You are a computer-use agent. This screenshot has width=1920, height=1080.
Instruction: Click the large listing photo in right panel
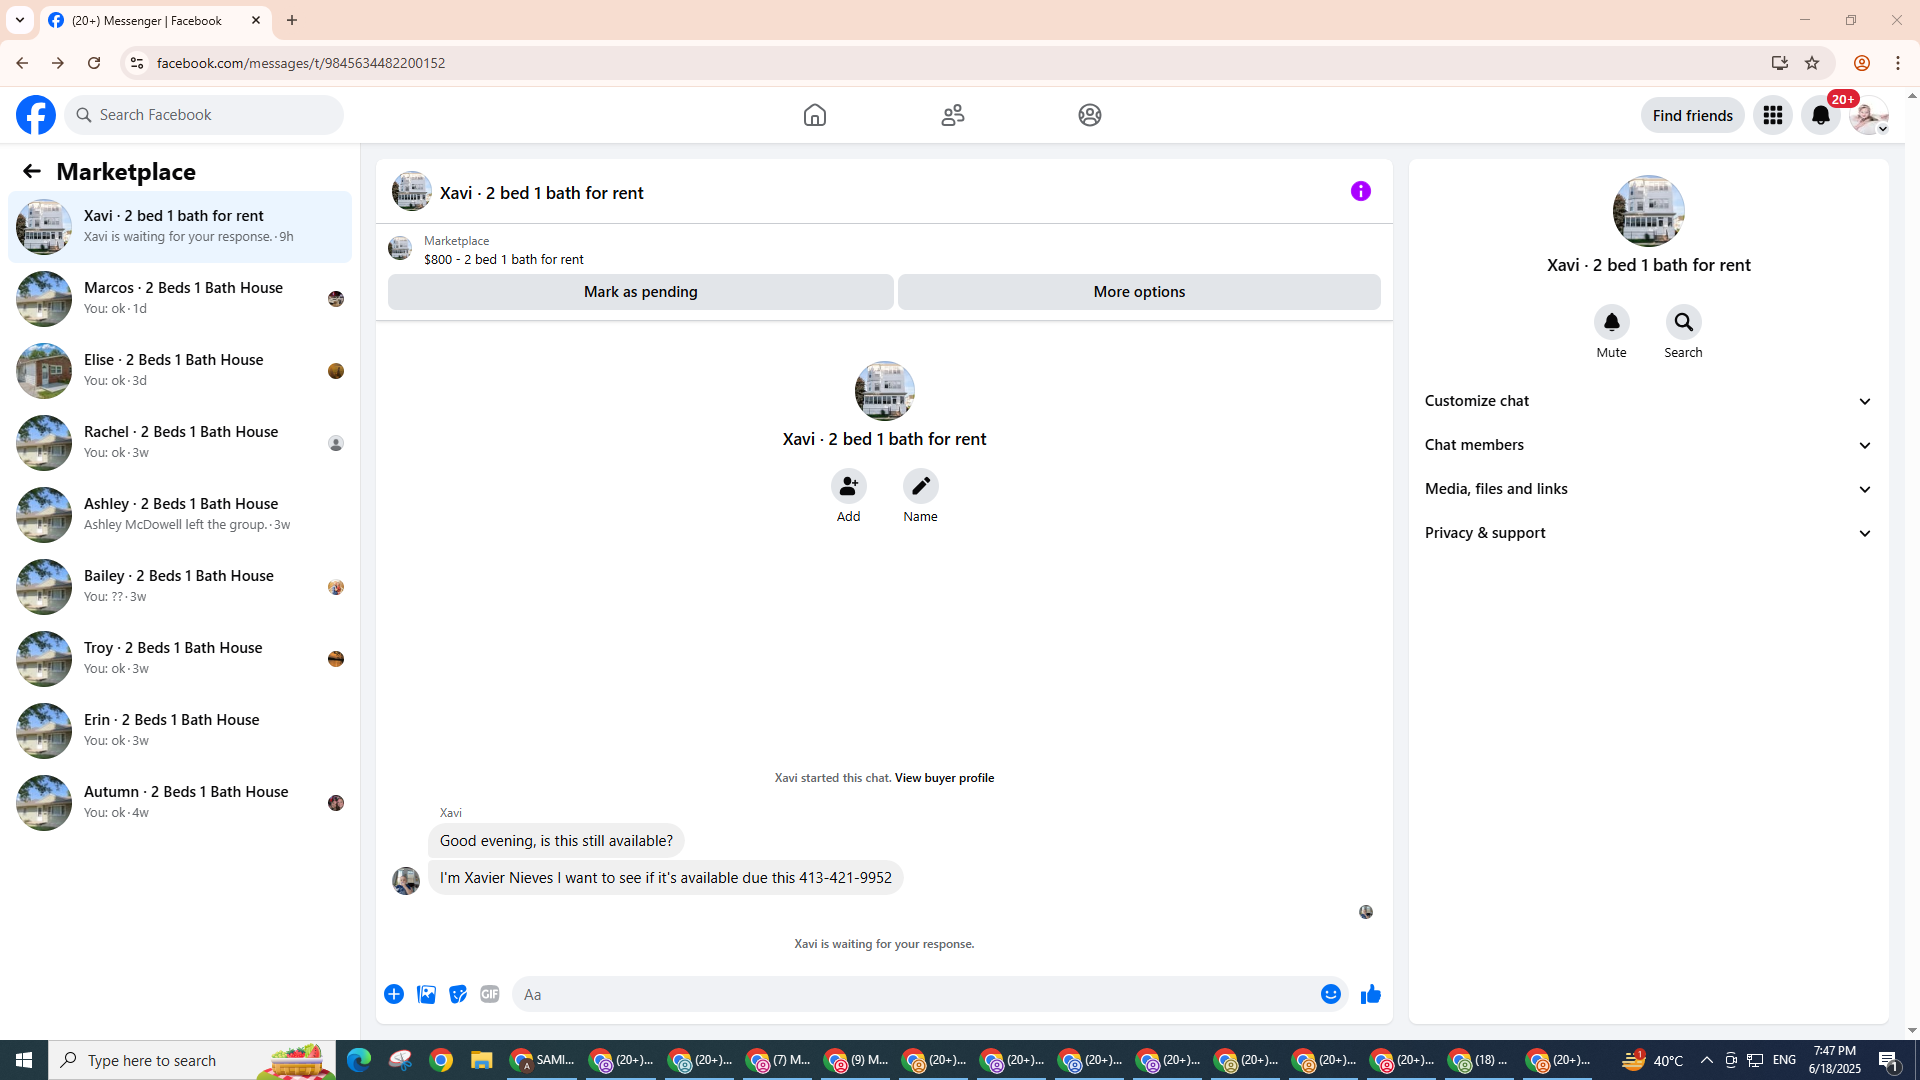pyautogui.click(x=1649, y=211)
